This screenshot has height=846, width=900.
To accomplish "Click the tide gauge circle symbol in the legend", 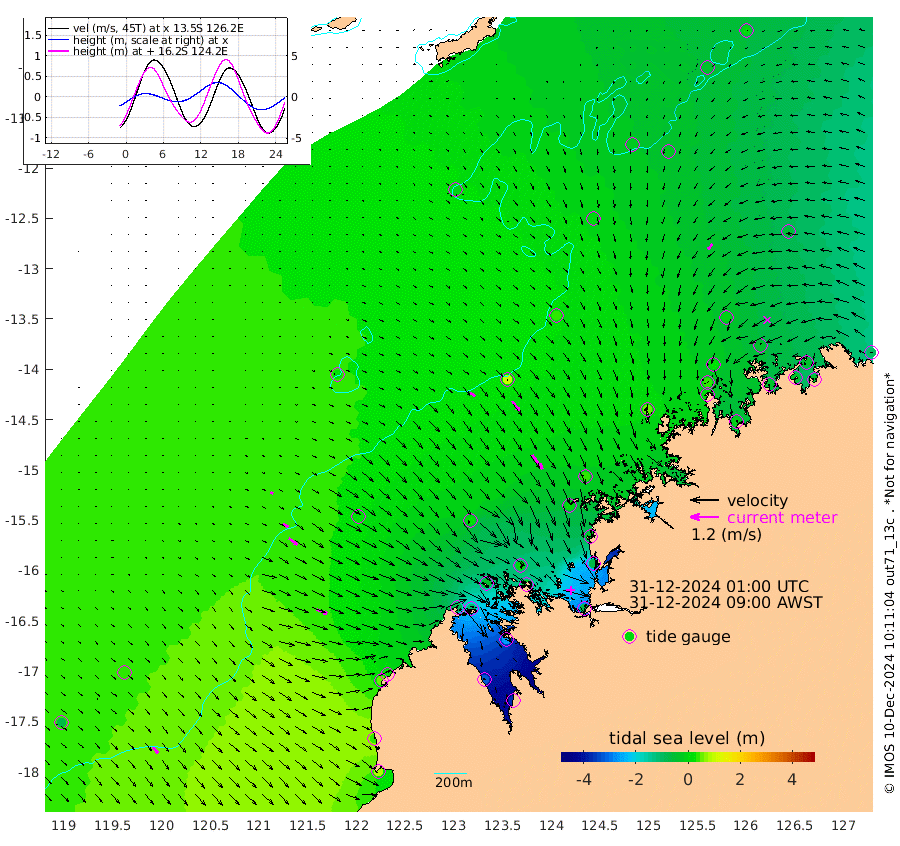I will pyautogui.click(x=630, y=637).
